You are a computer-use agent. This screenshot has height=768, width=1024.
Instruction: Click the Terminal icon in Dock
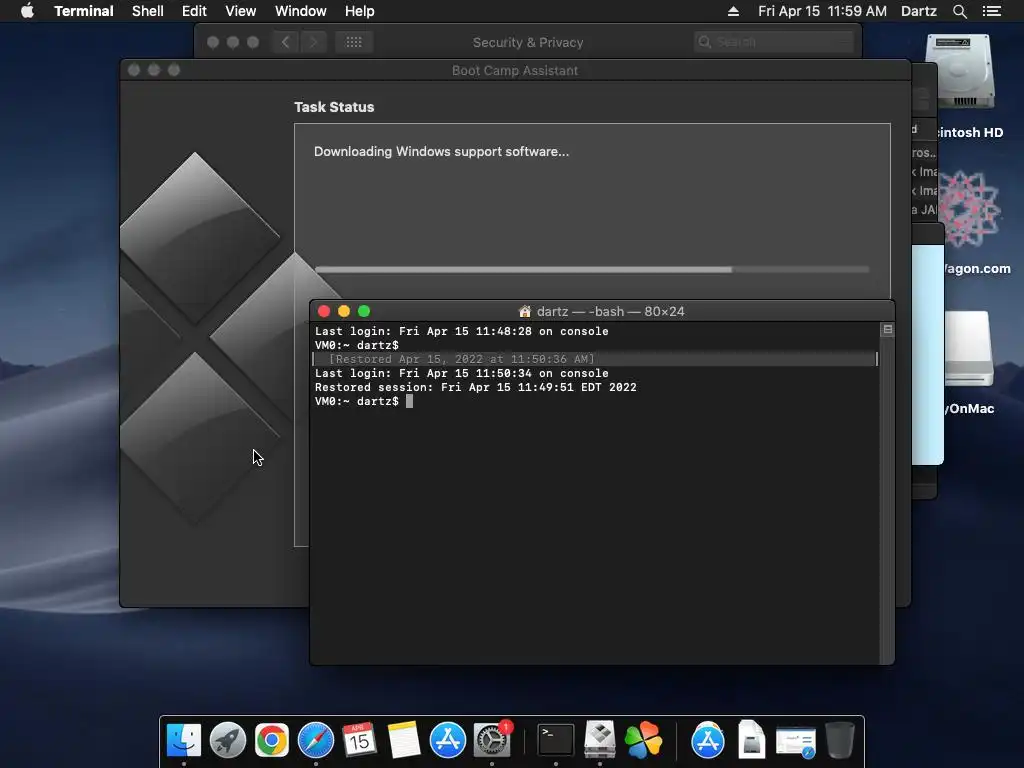555,740
